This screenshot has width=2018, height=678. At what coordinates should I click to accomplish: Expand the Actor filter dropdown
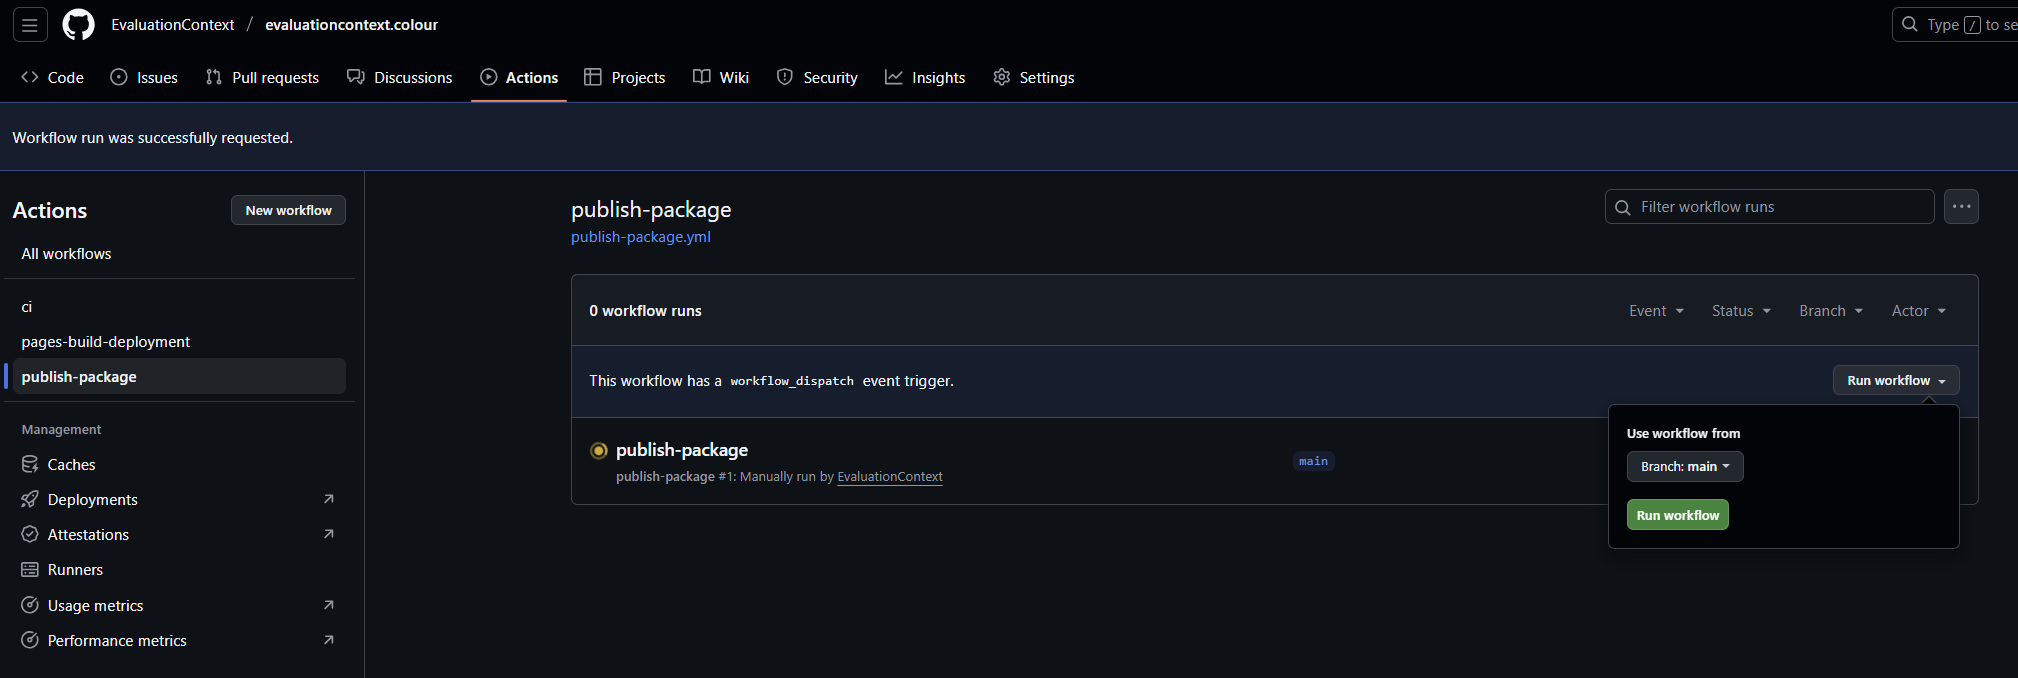[x=1918, y=311]
